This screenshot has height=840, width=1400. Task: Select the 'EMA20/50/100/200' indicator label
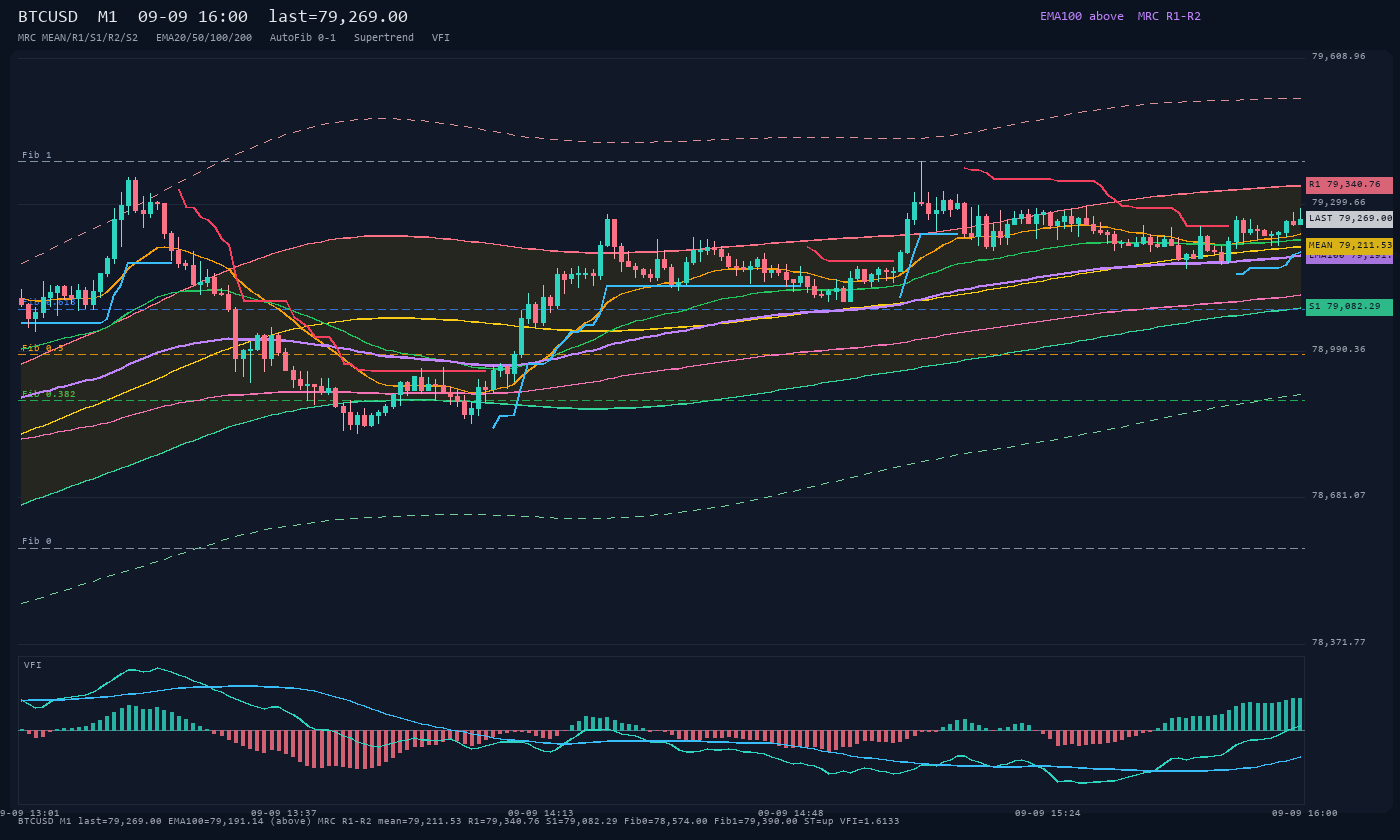point(204,38)
